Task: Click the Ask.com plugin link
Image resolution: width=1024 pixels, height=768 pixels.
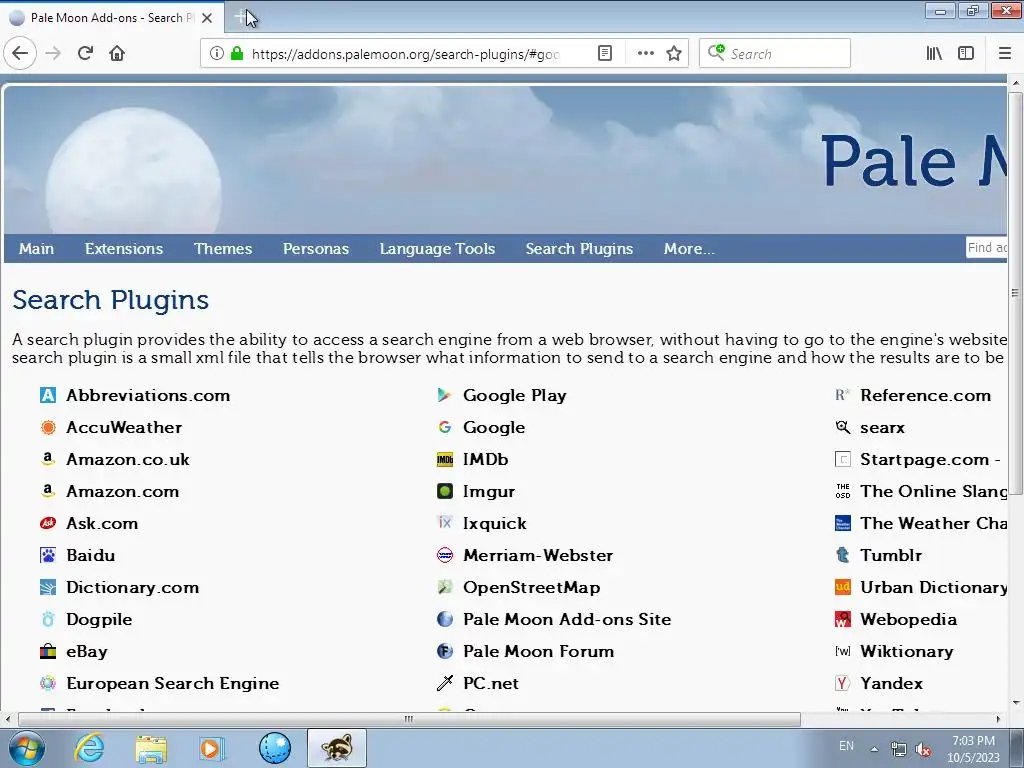Action: [102, 524]
